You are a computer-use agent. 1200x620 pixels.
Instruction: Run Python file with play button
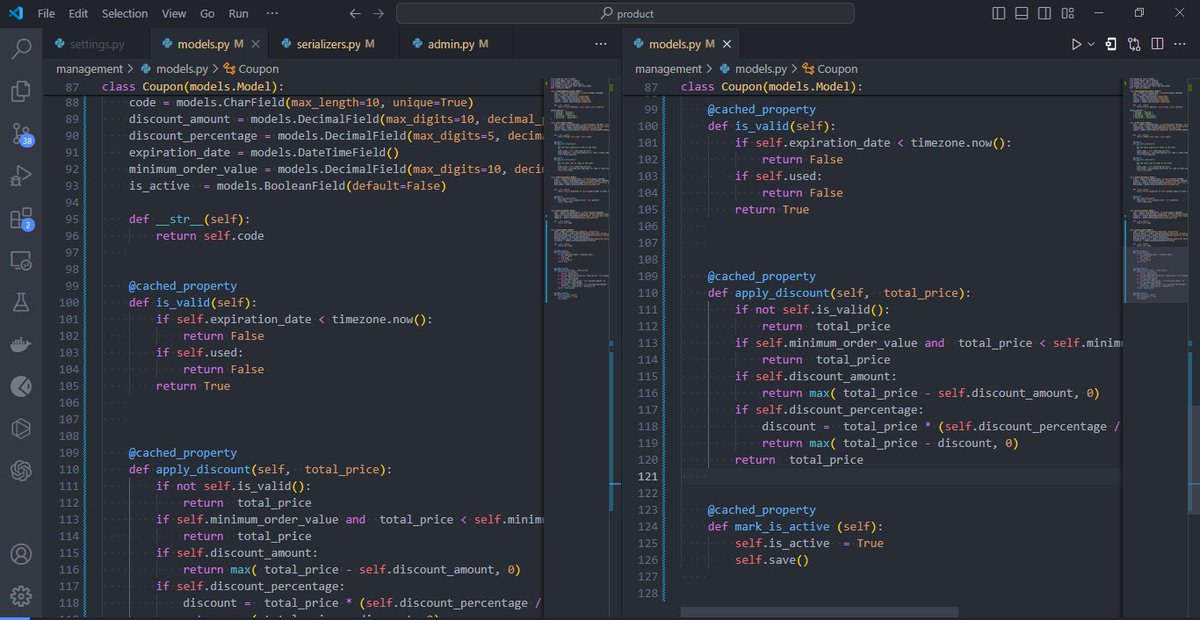click(x=1076, y=44)
